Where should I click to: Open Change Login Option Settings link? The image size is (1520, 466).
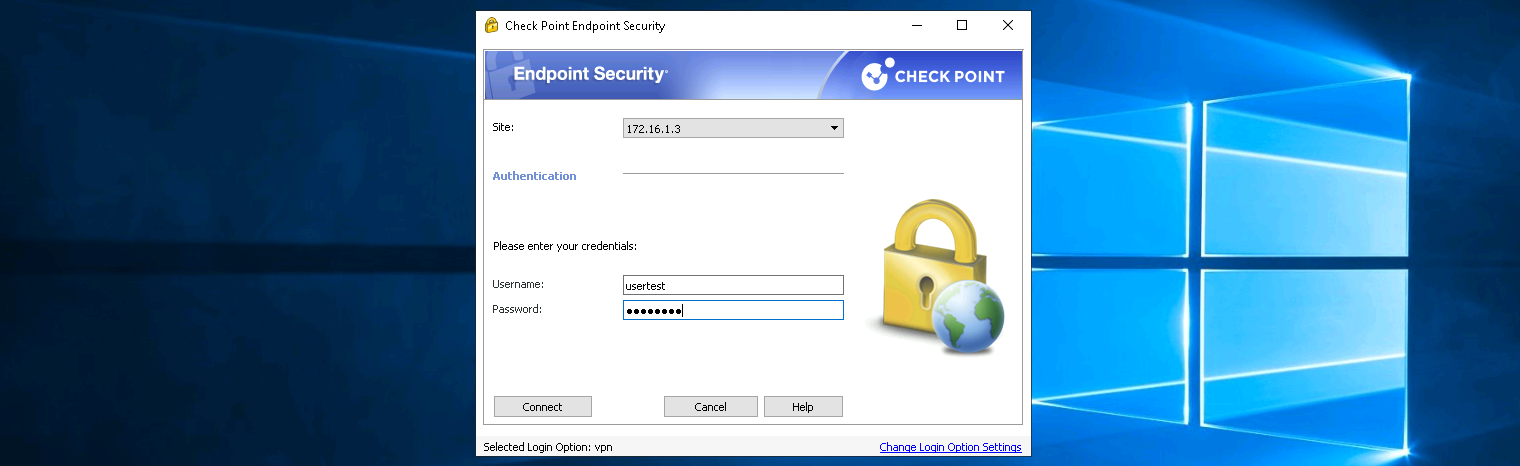pos(950,448)
